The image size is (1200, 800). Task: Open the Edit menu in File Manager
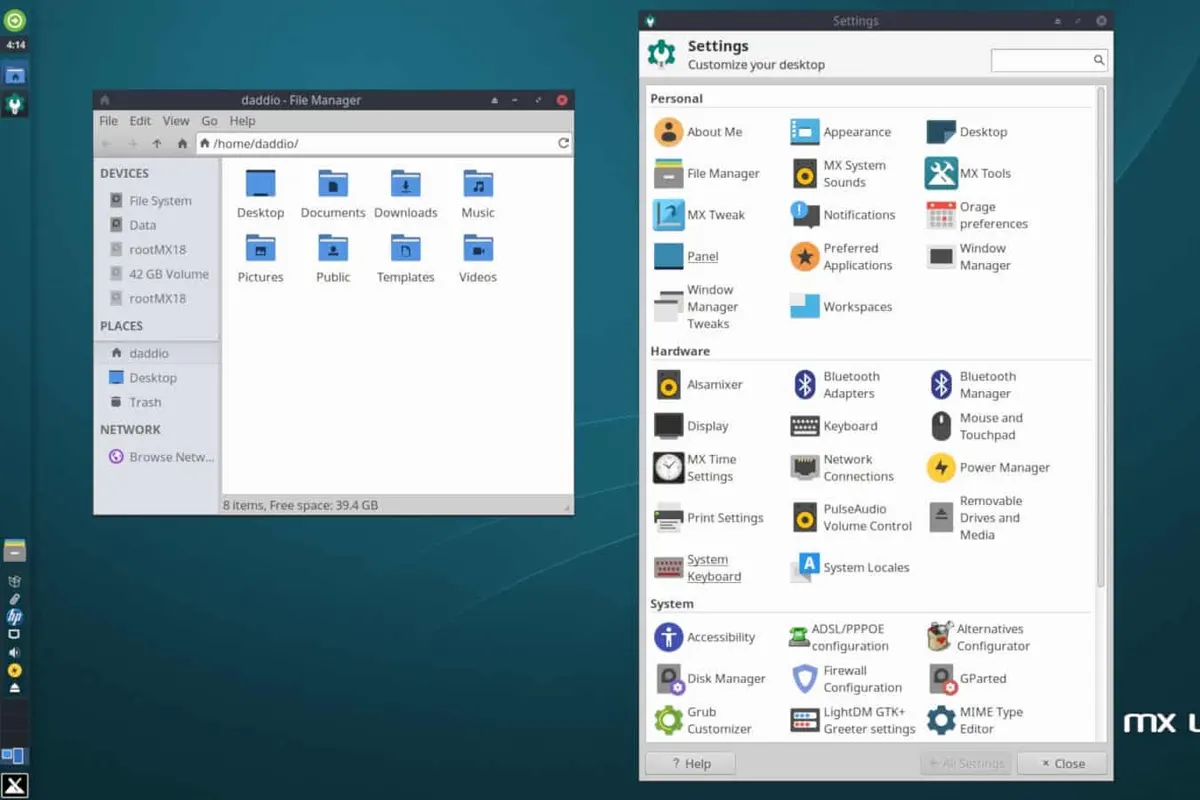(140, 121)
